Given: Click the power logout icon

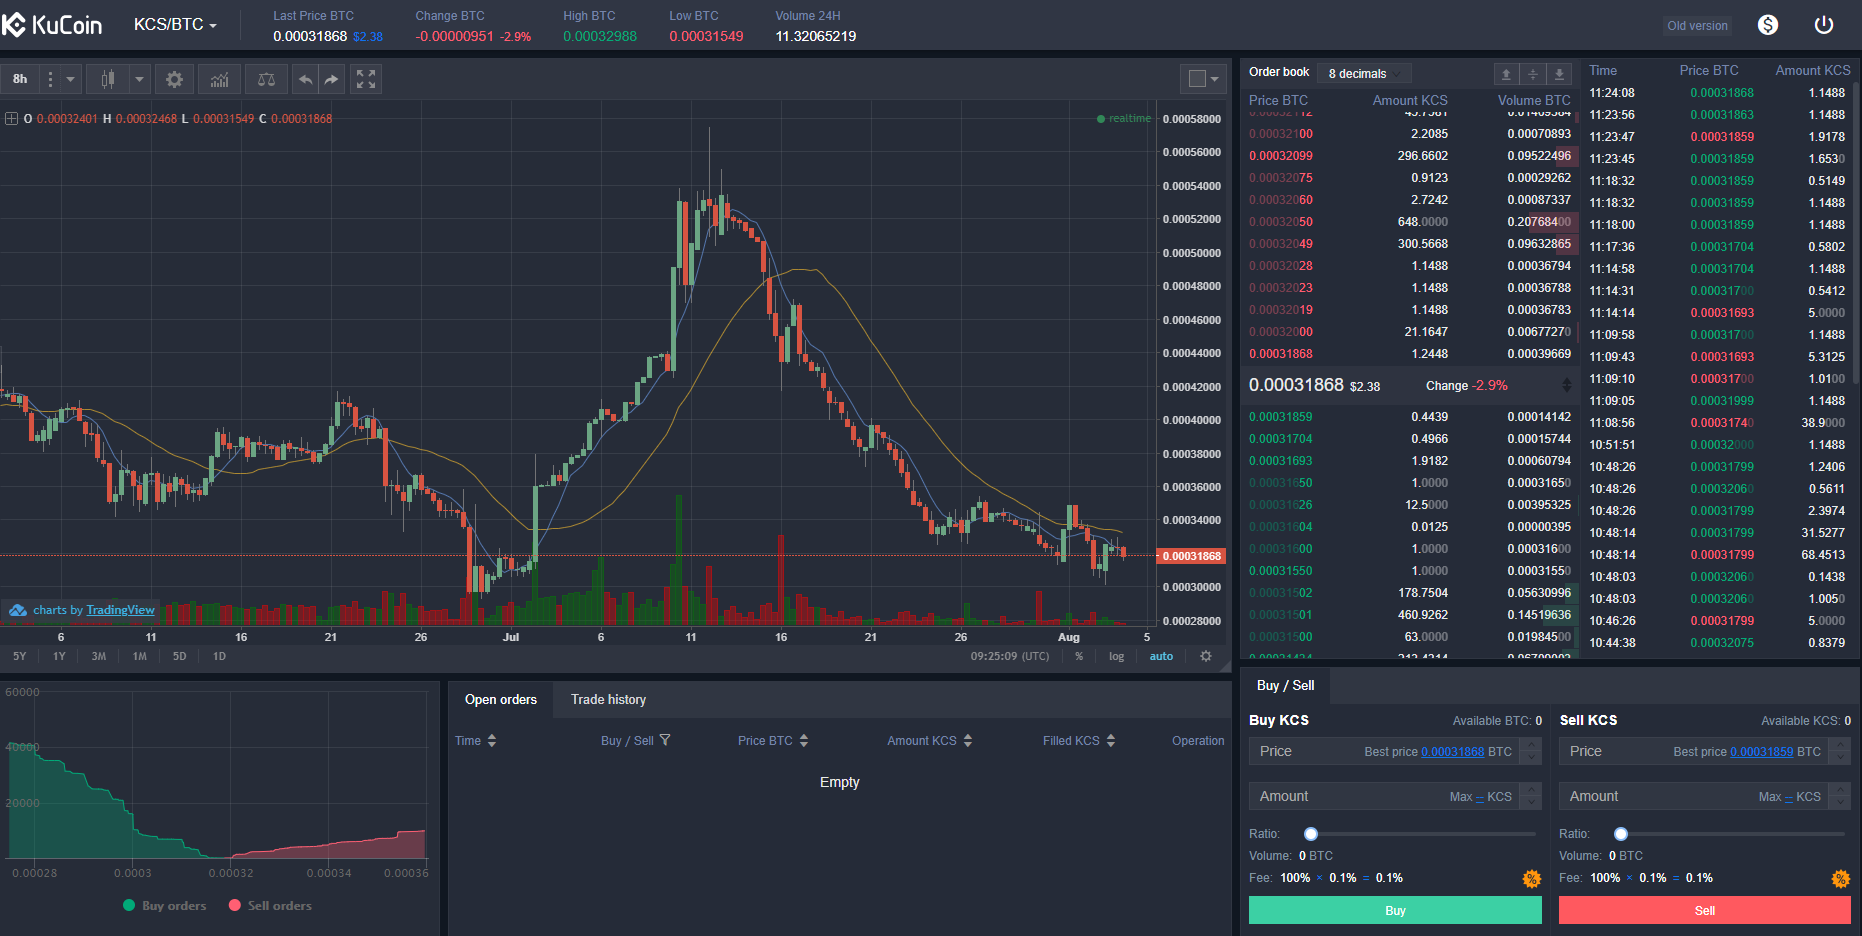Looking at the screenshot, I should pos(1824,25).
